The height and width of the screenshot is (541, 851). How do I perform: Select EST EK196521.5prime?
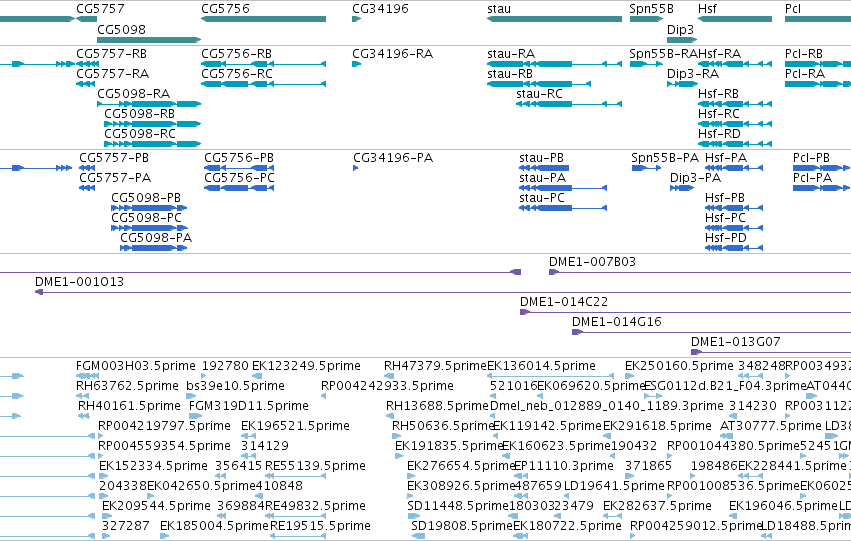coord(295,427)
